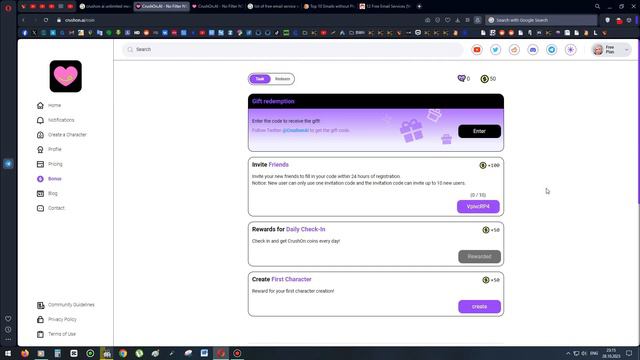Open the @CrushonAI Twitter link
Viewport: 640px width, 360px height.
coord(296,131)
